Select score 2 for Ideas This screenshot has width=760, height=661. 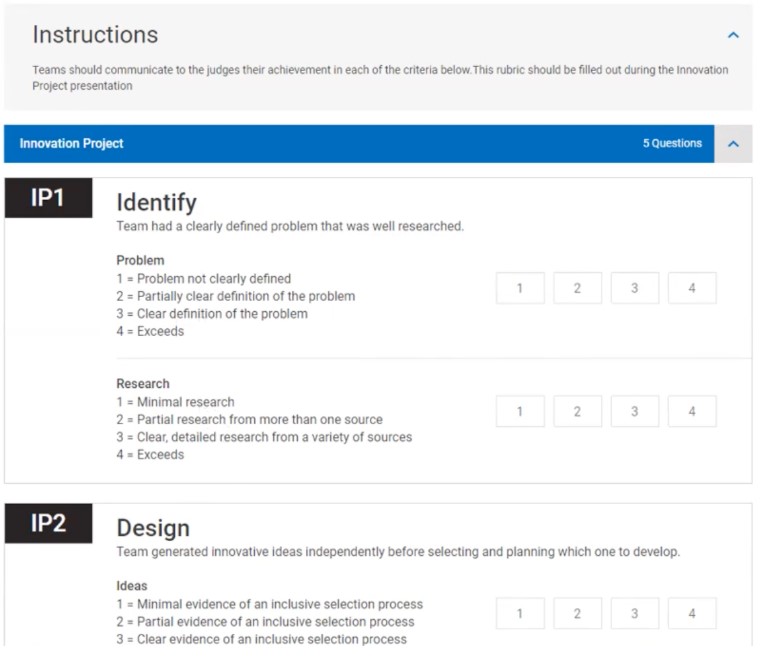coord(577,613)
